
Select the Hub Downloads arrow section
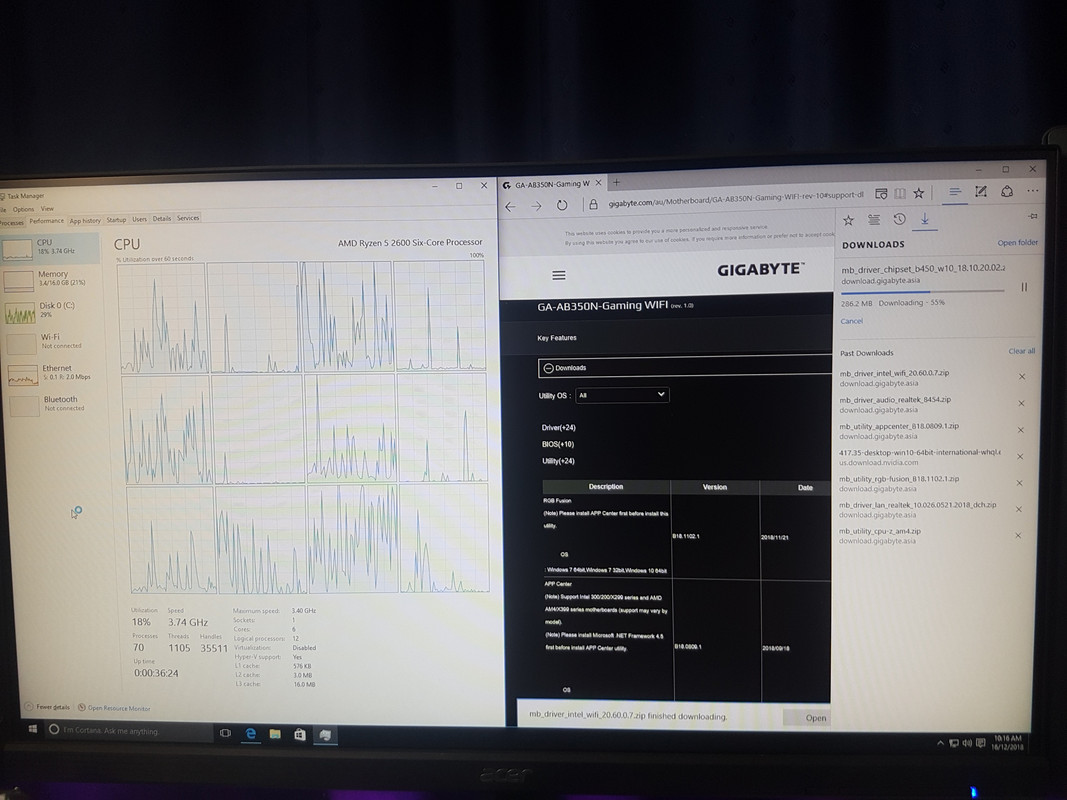tap(925, 219)
